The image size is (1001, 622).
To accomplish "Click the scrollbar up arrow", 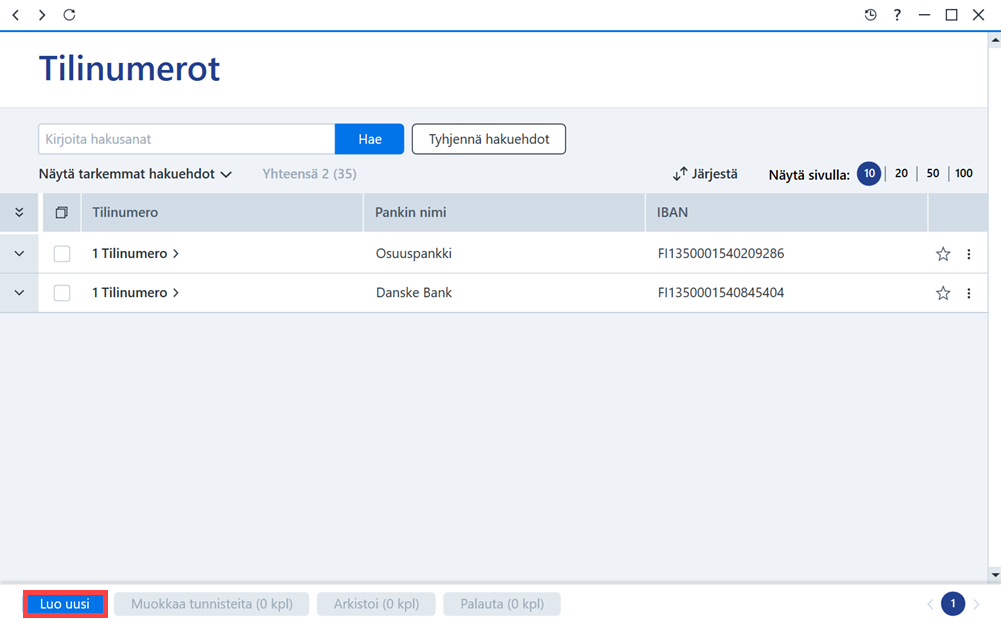I will click(x=995, y=40).
